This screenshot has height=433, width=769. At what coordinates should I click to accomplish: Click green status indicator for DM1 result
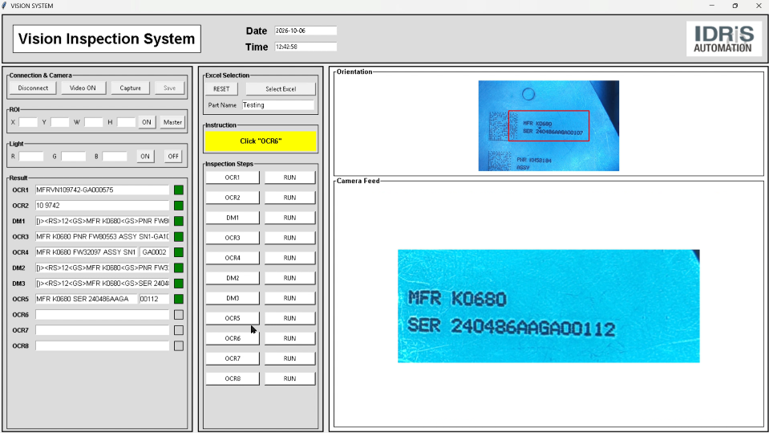pyautogui.click(x=179, y=221)
